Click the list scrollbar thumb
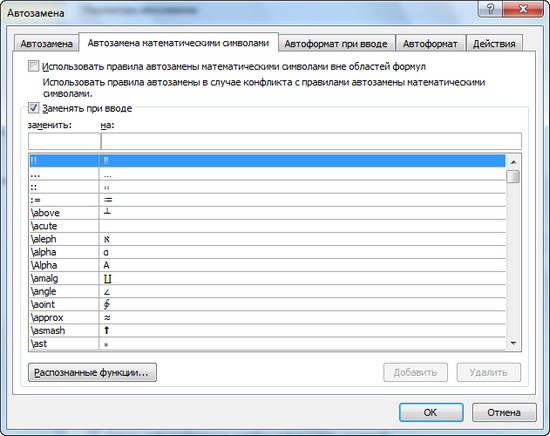Image resolution: width=550 pixels, height=436 pixels. [513, 176]
